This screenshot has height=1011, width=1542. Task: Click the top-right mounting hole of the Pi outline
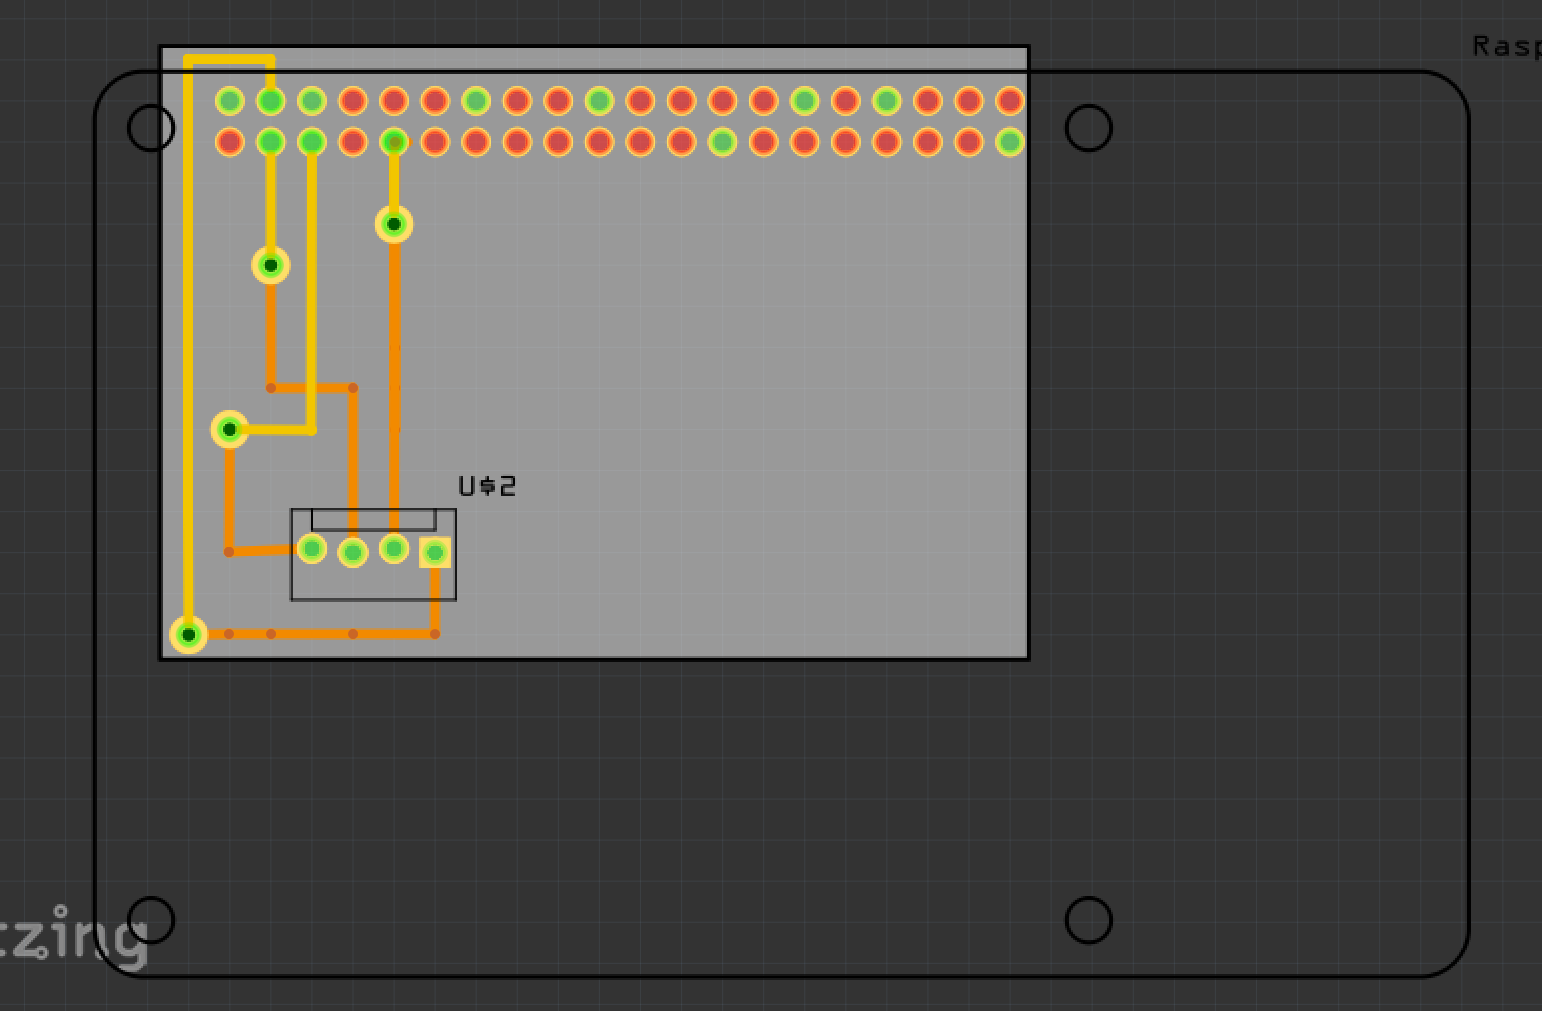tap(1089, 128)
